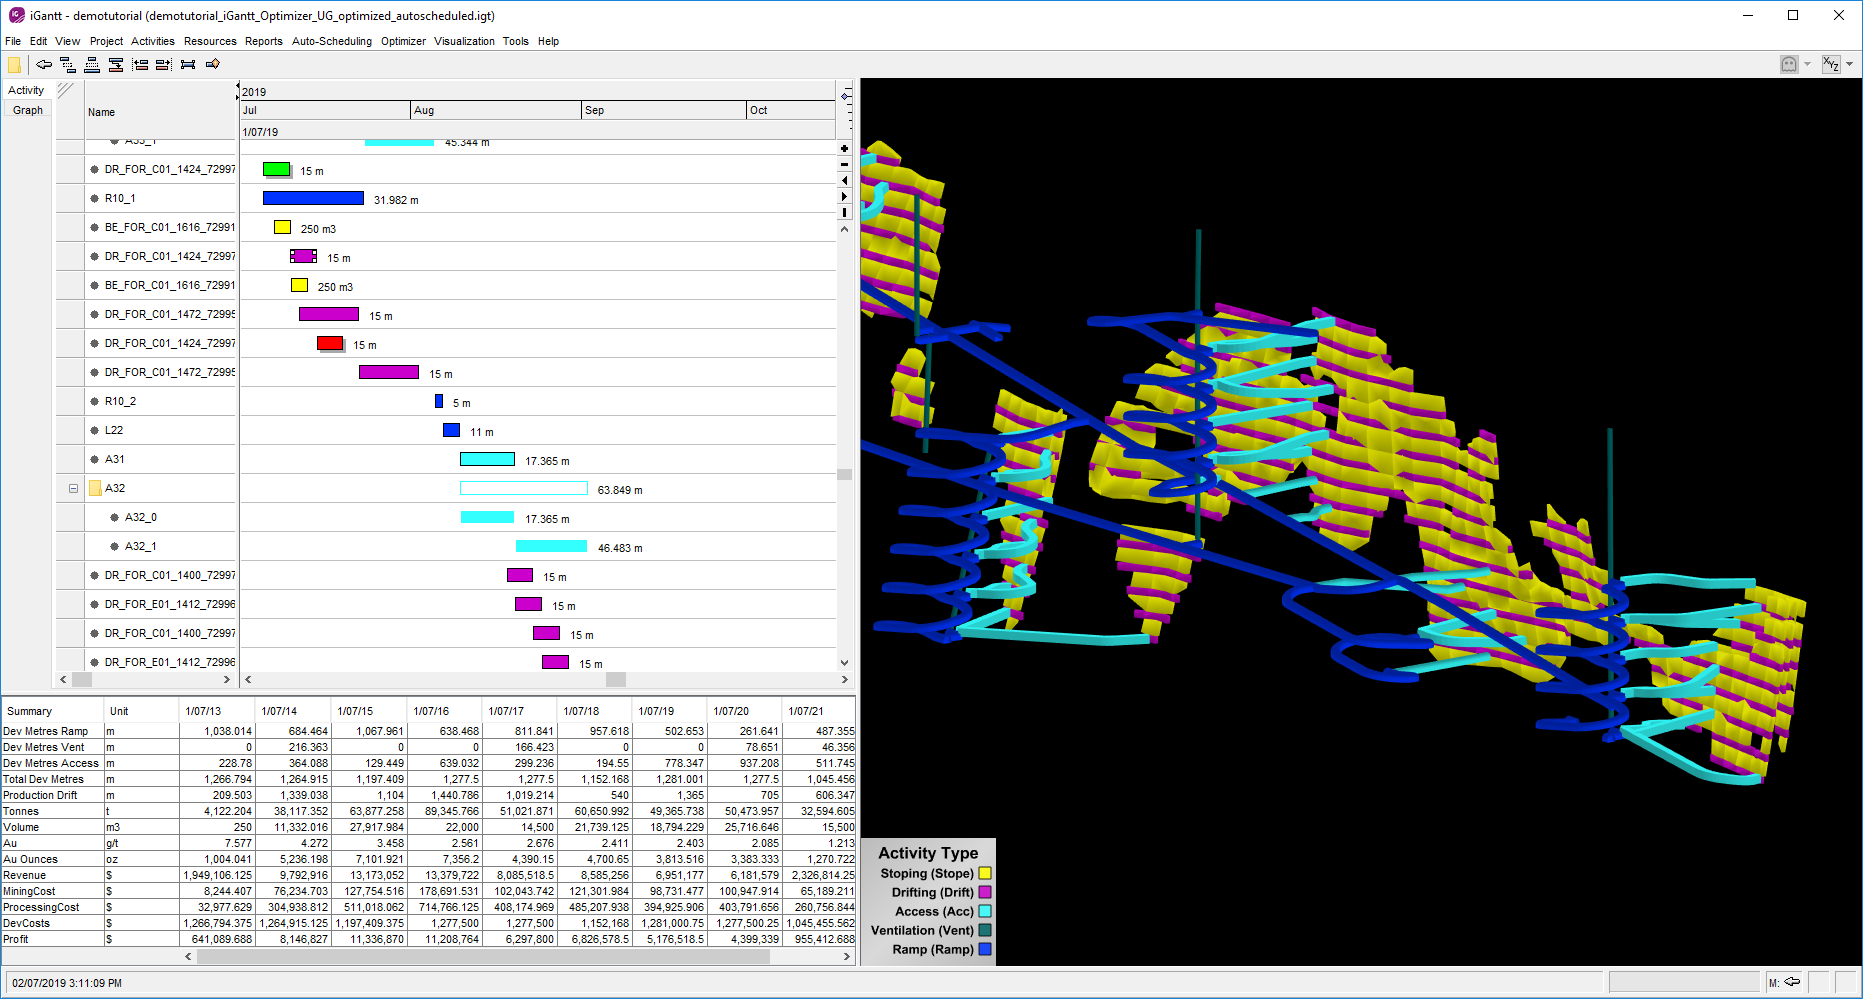This screenshot has height=999, width=1863.
Task: Collapse the A32 activity group
Action: click(x=73, y=489)
